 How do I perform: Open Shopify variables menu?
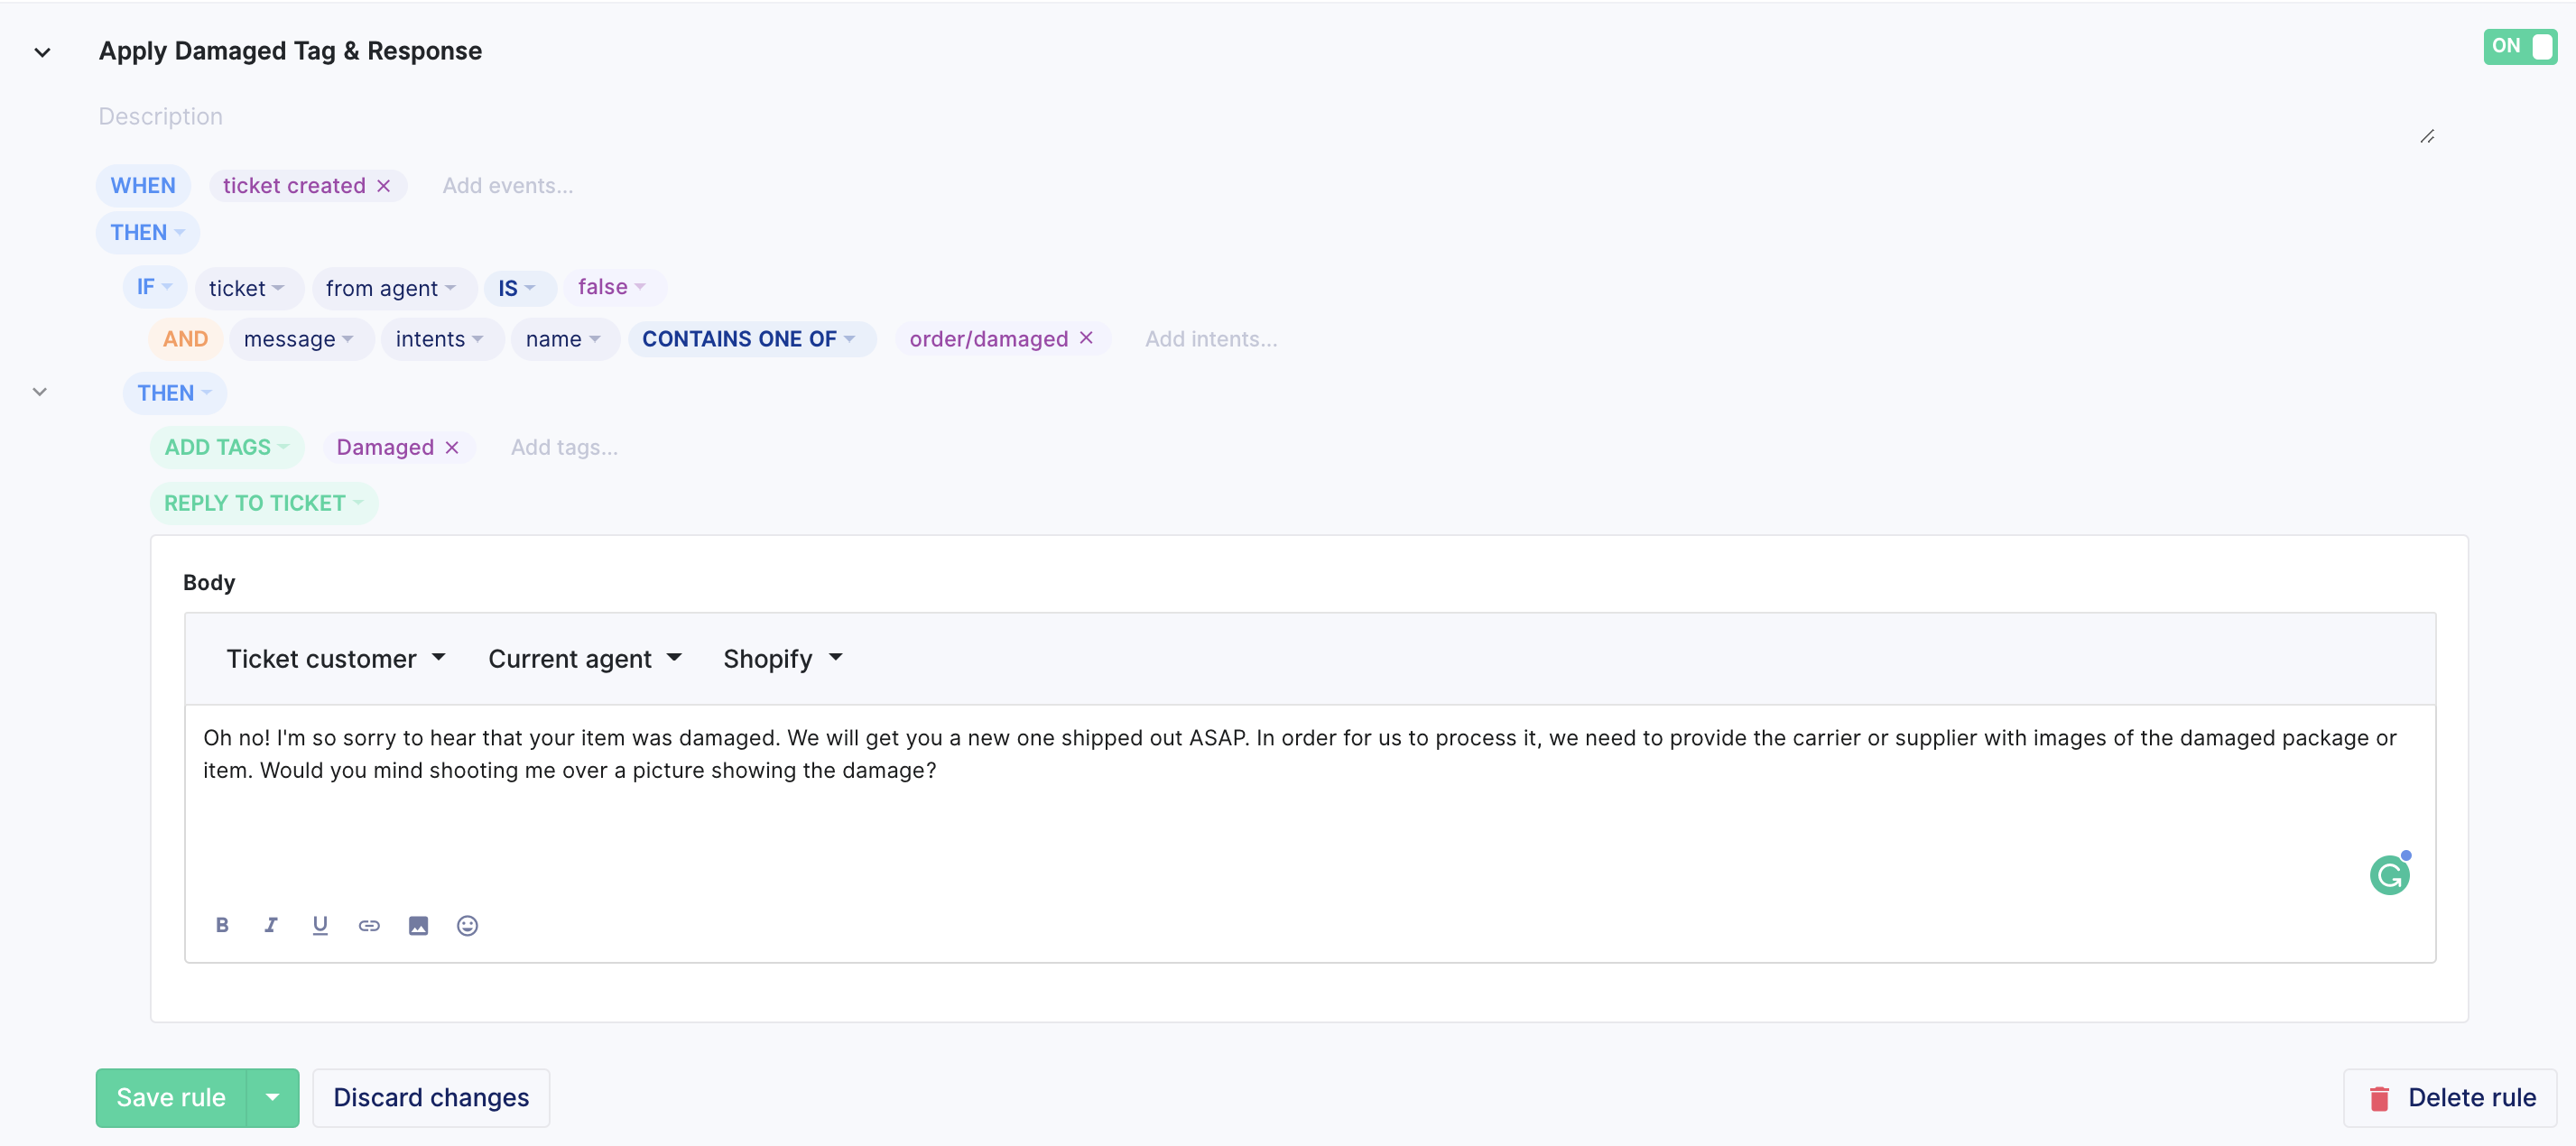point(783,658)
